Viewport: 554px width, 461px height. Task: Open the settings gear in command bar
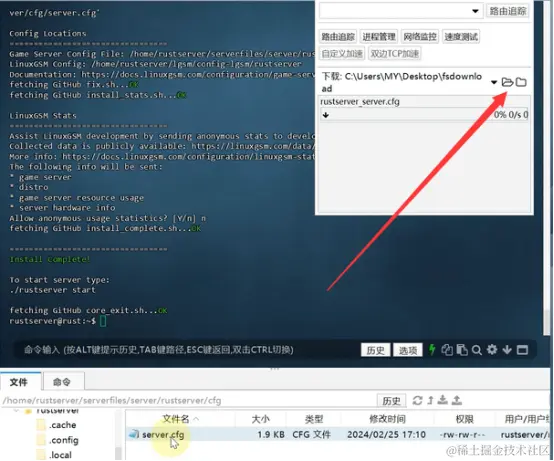[492, 350]
